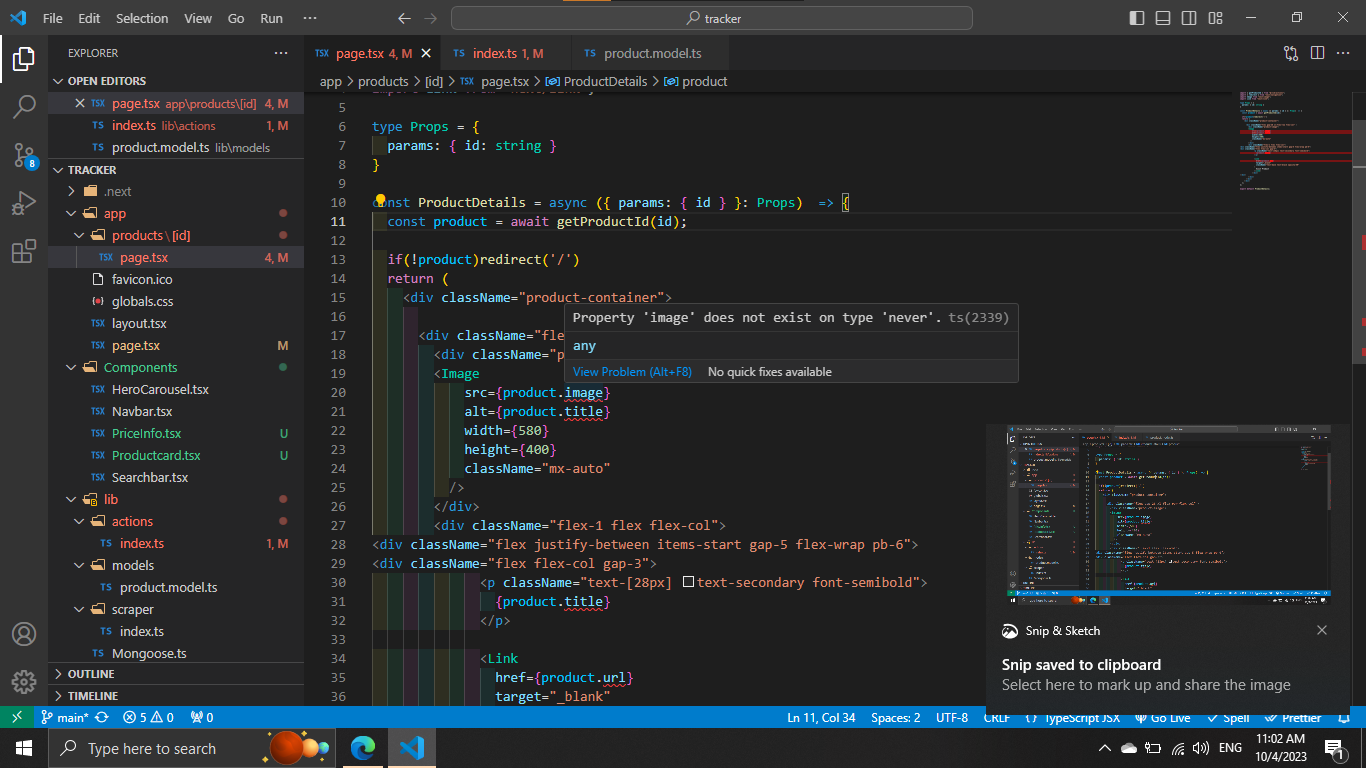The height and width of the screenshot is (768, 1366).
Task: Open the Run and Debug view
Action: coord(24,203)
